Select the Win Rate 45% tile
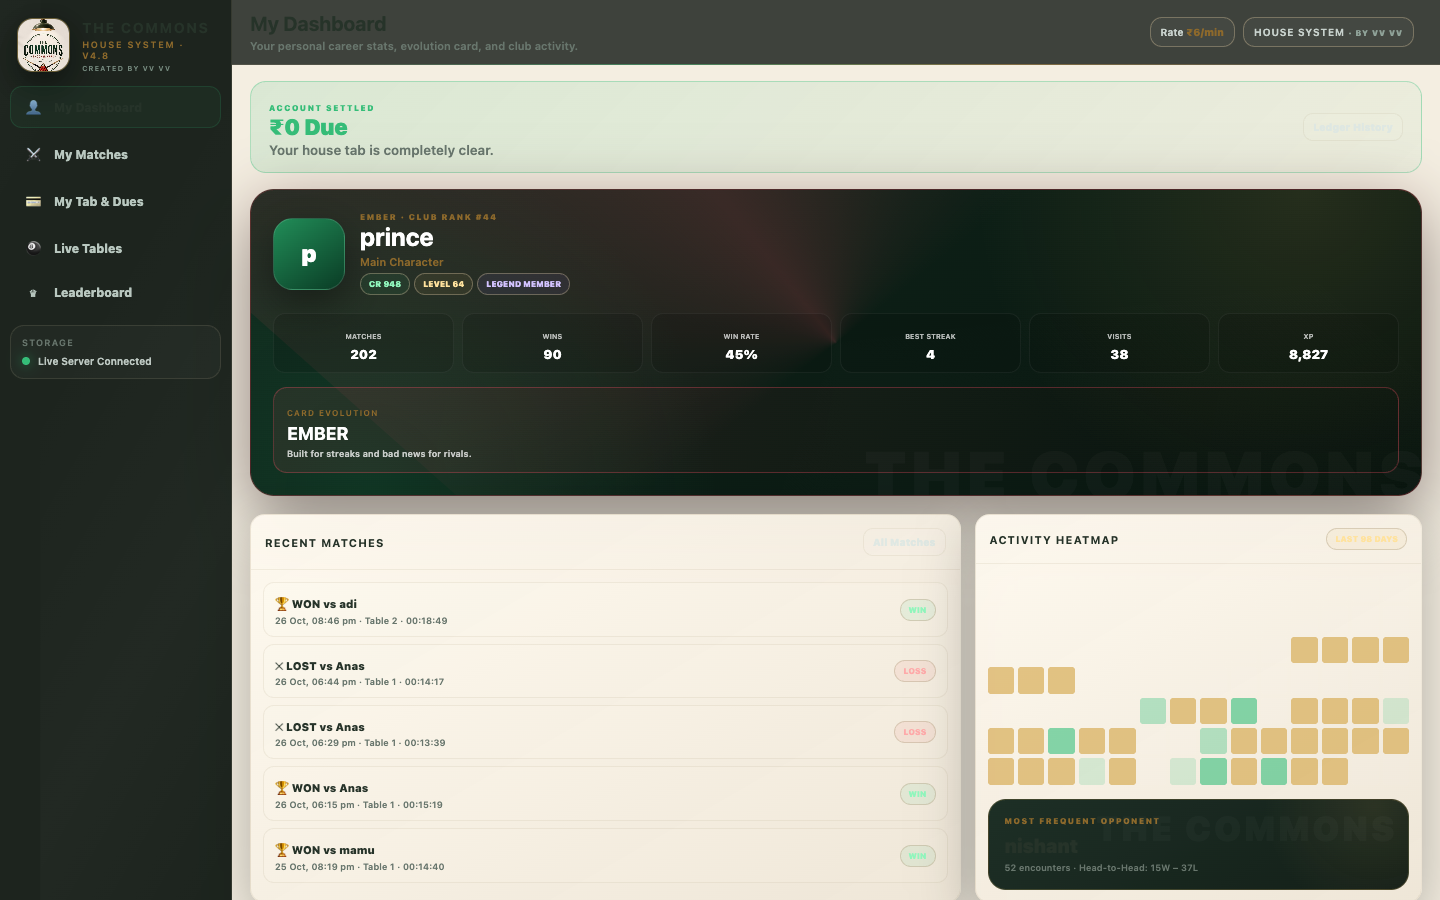 (x=741, y=343)
